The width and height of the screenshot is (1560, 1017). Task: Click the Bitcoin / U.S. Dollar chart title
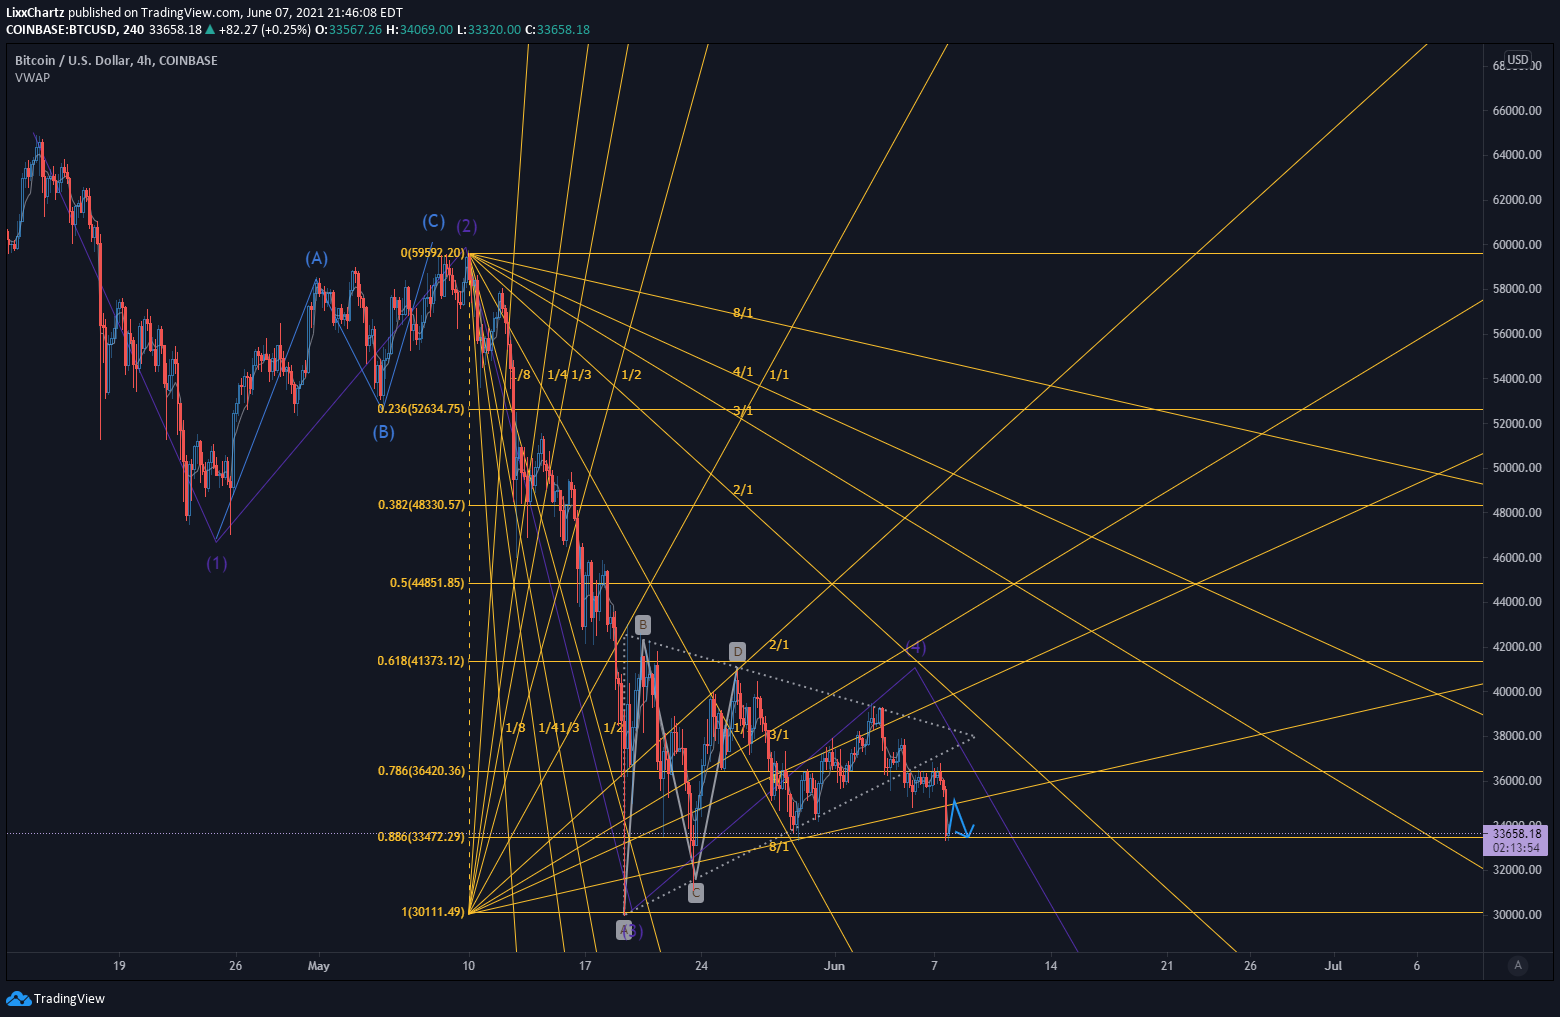116,61
